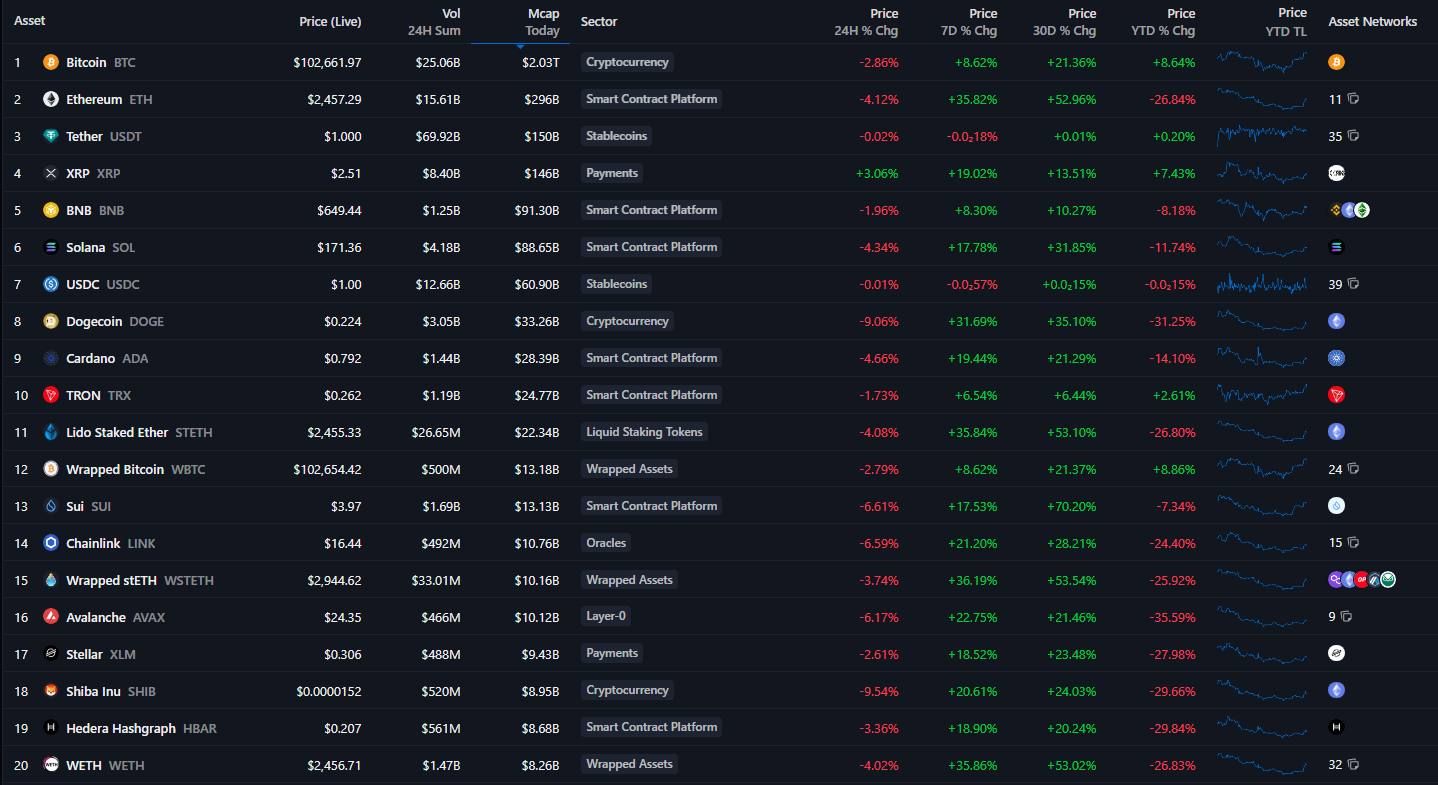Click the Avalanche coin logo beside the AVAX name

(x=51, y=617)
